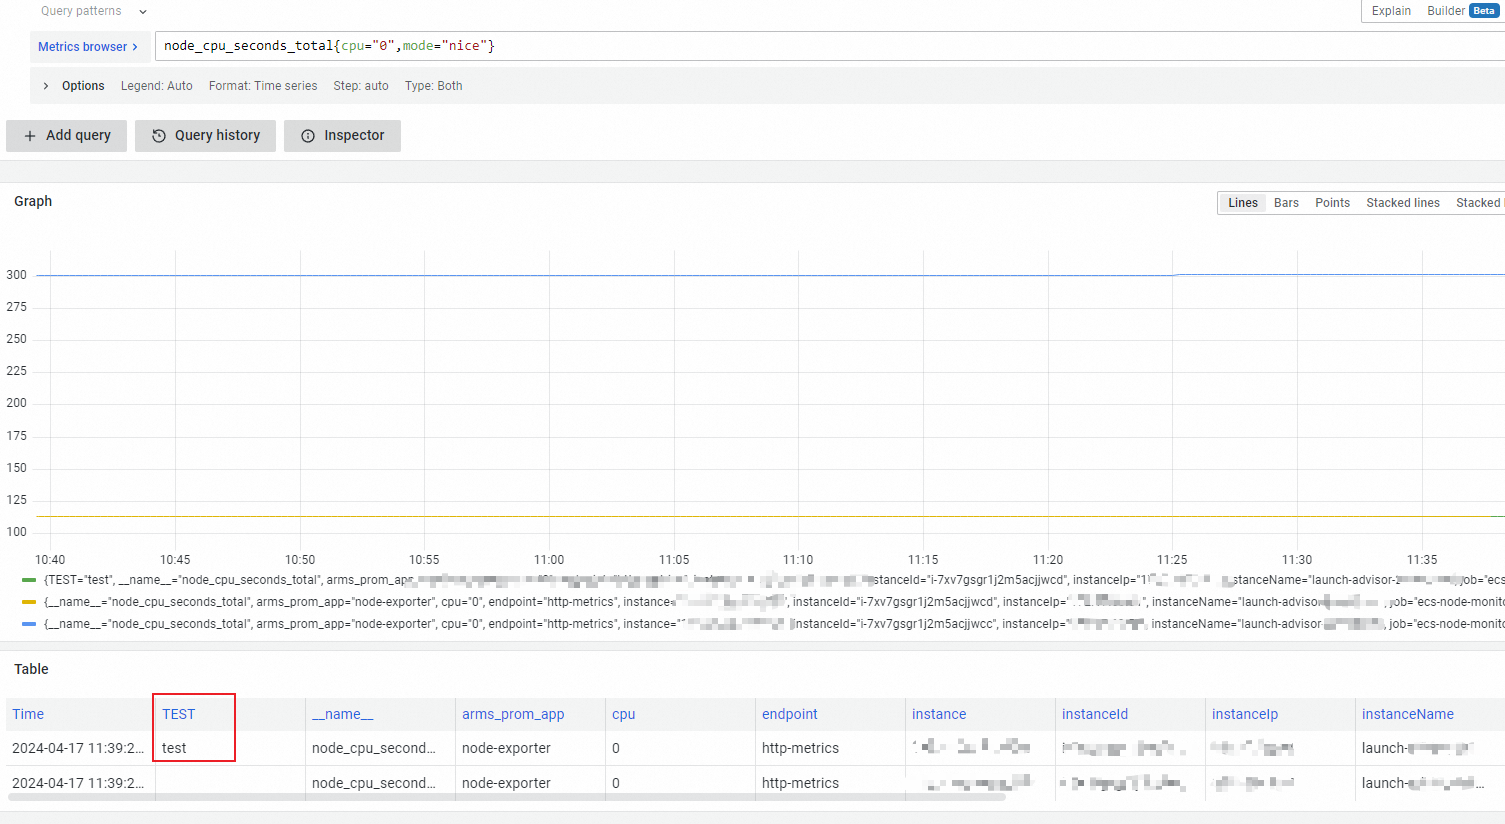The image size is (1505, 824).
Task: Select the Stacked lines graph style
Action: tap(1403, 203)
